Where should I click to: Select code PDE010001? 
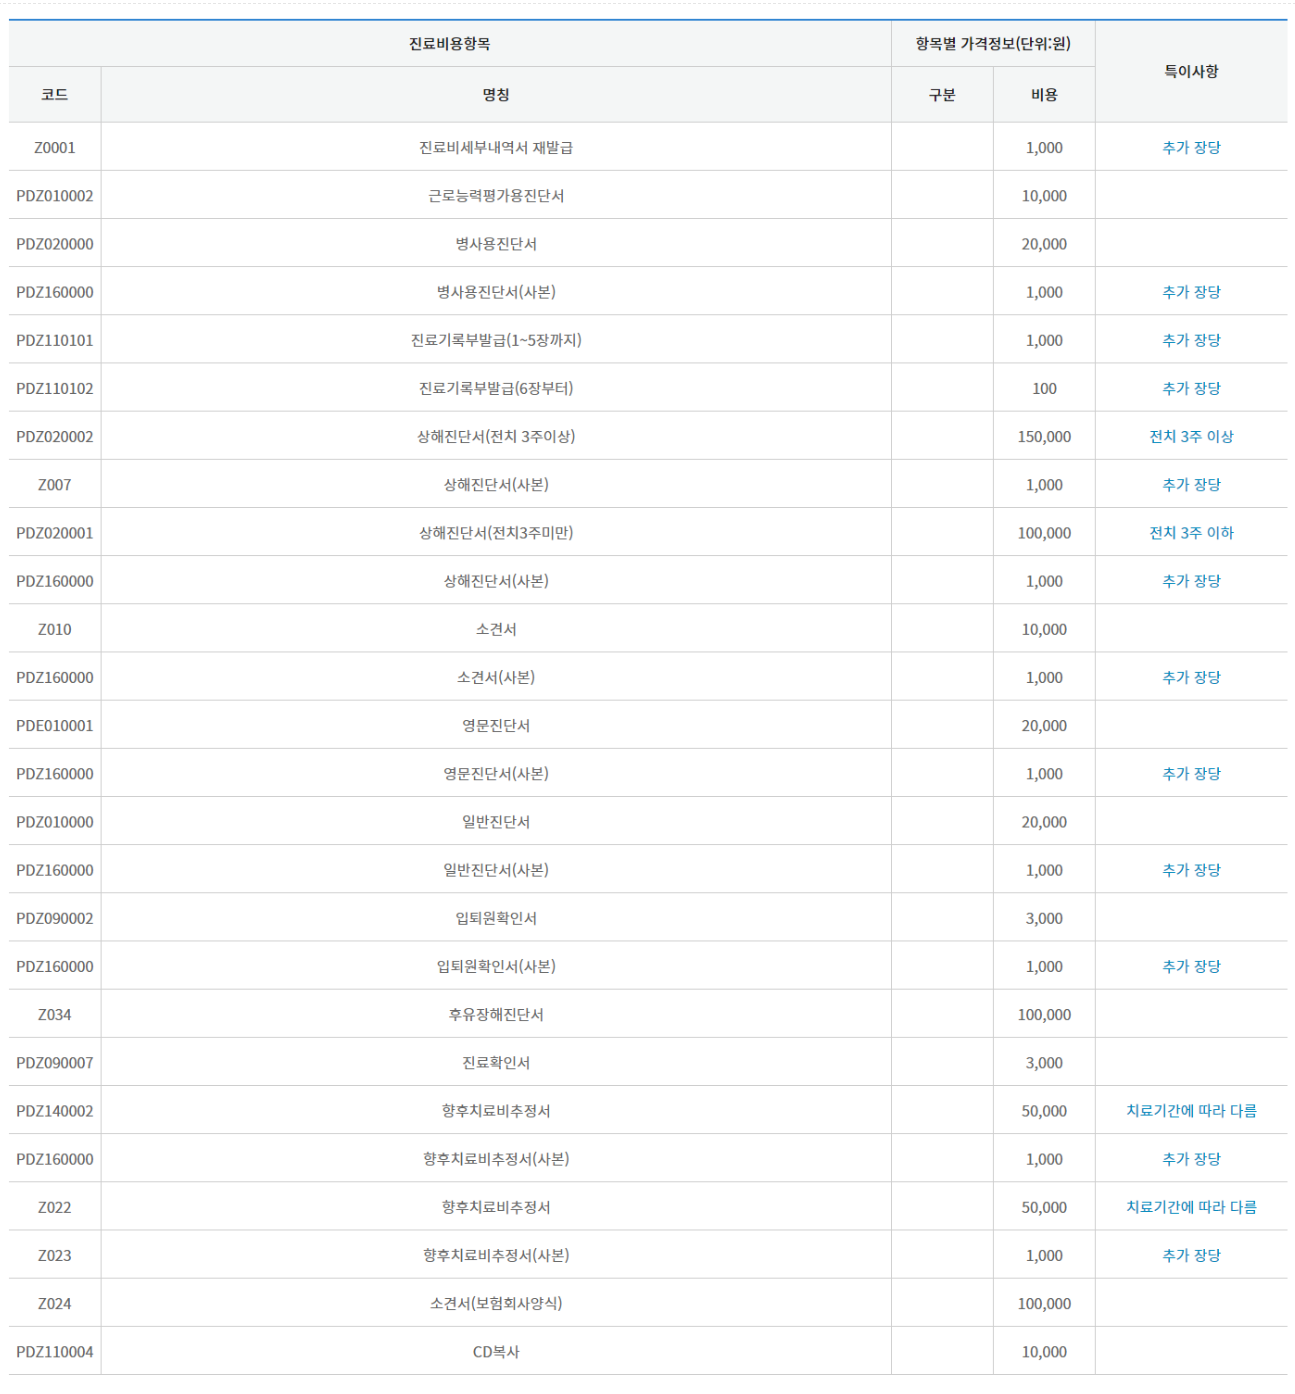[x=55, y=726]
